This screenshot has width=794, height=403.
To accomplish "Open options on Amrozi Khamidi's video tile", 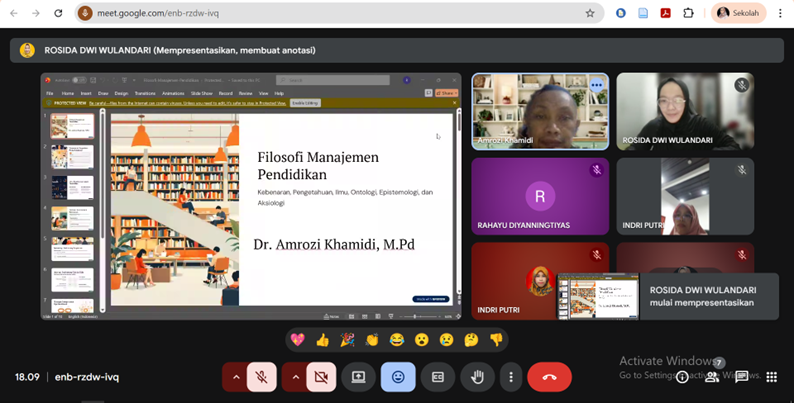I will pyautogui.click(x=596, y=85).
